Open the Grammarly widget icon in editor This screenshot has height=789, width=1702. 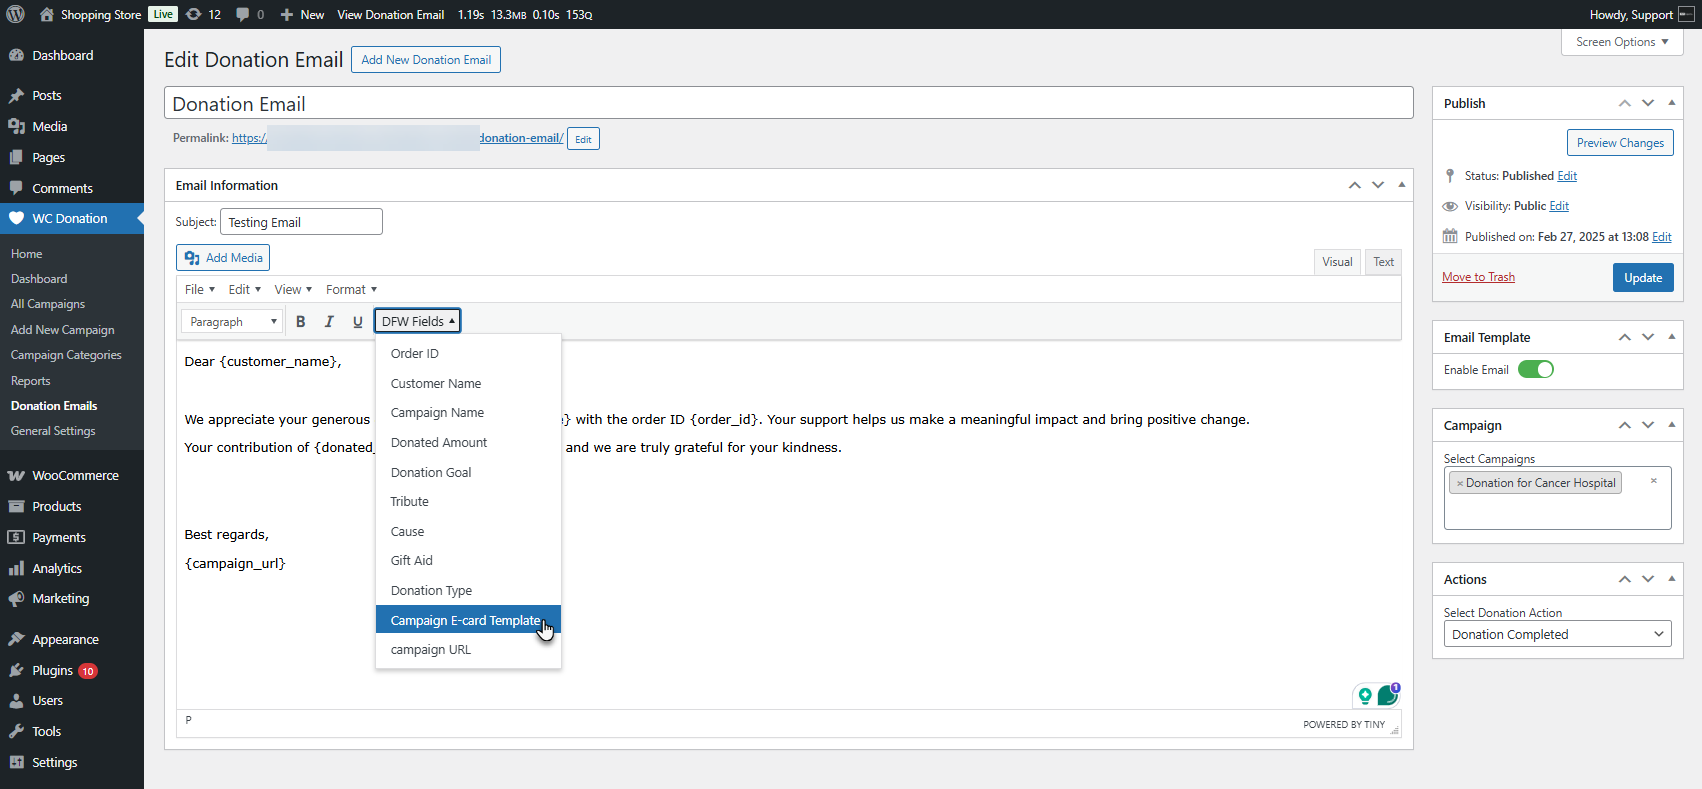pyautogui.click(x=1387, y=695)
